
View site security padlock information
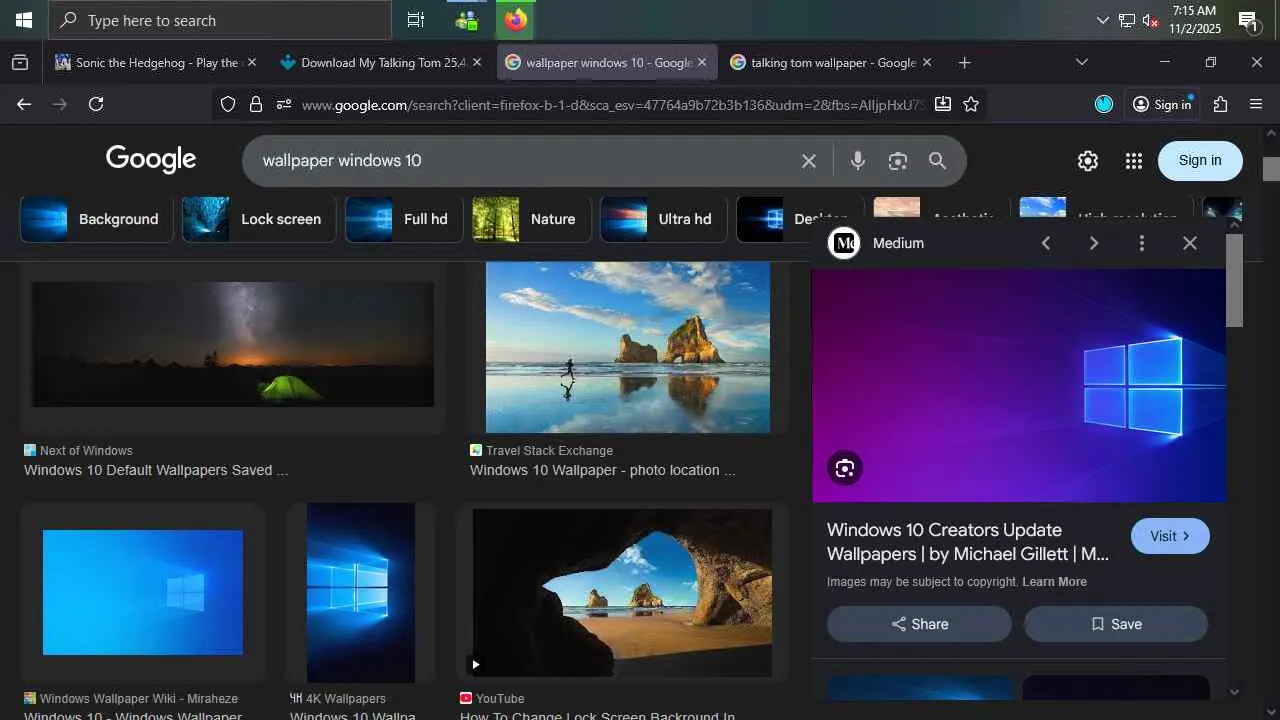click(256, 104)
